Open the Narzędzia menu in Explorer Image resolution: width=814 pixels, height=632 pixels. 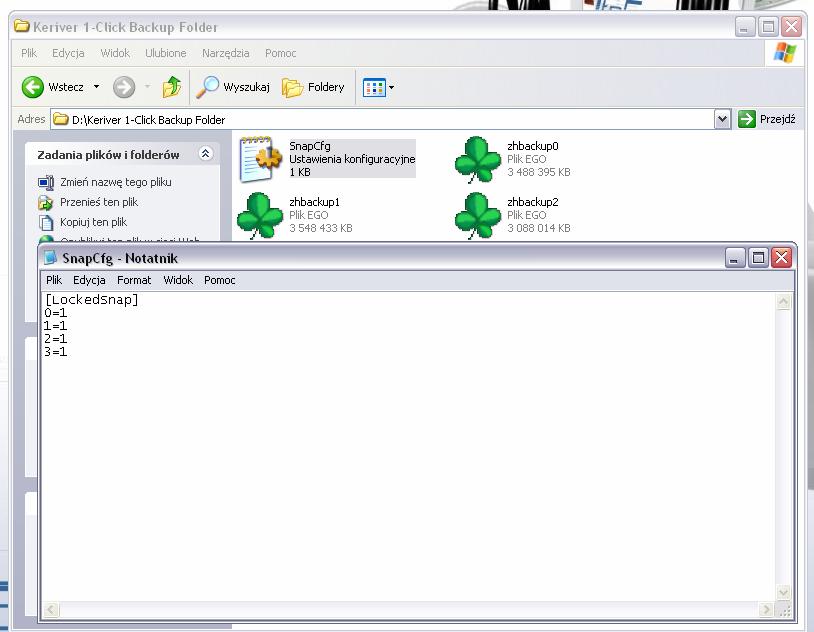tap(225, 53)
